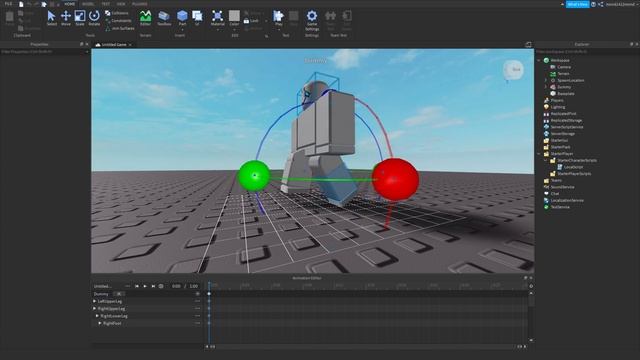Click the Paste icon in Clipboard group
Screen dimensions: 640x360
9,18
